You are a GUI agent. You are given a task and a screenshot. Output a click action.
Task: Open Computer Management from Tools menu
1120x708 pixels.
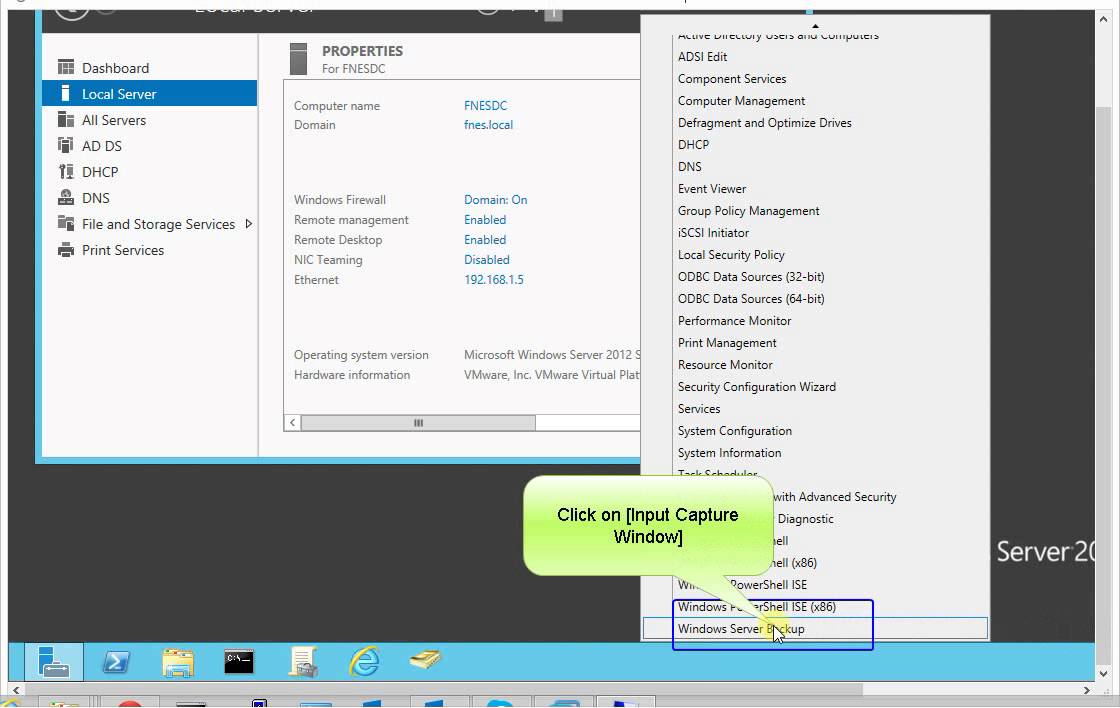741,101
